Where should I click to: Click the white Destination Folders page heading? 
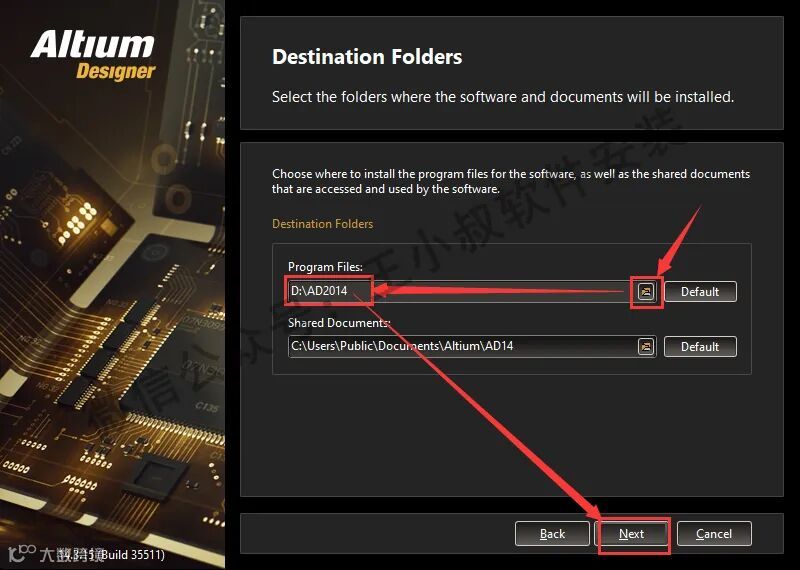(367, 57)
